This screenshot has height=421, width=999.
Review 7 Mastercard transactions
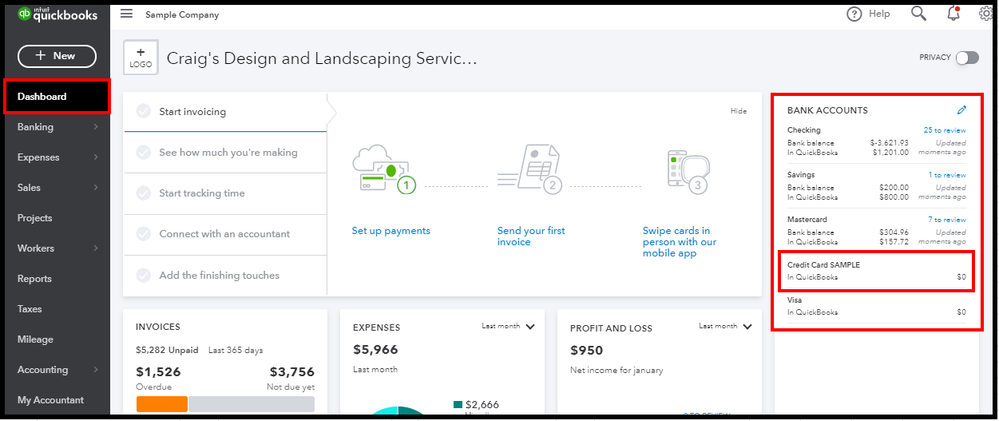click(x=947, y=219)
